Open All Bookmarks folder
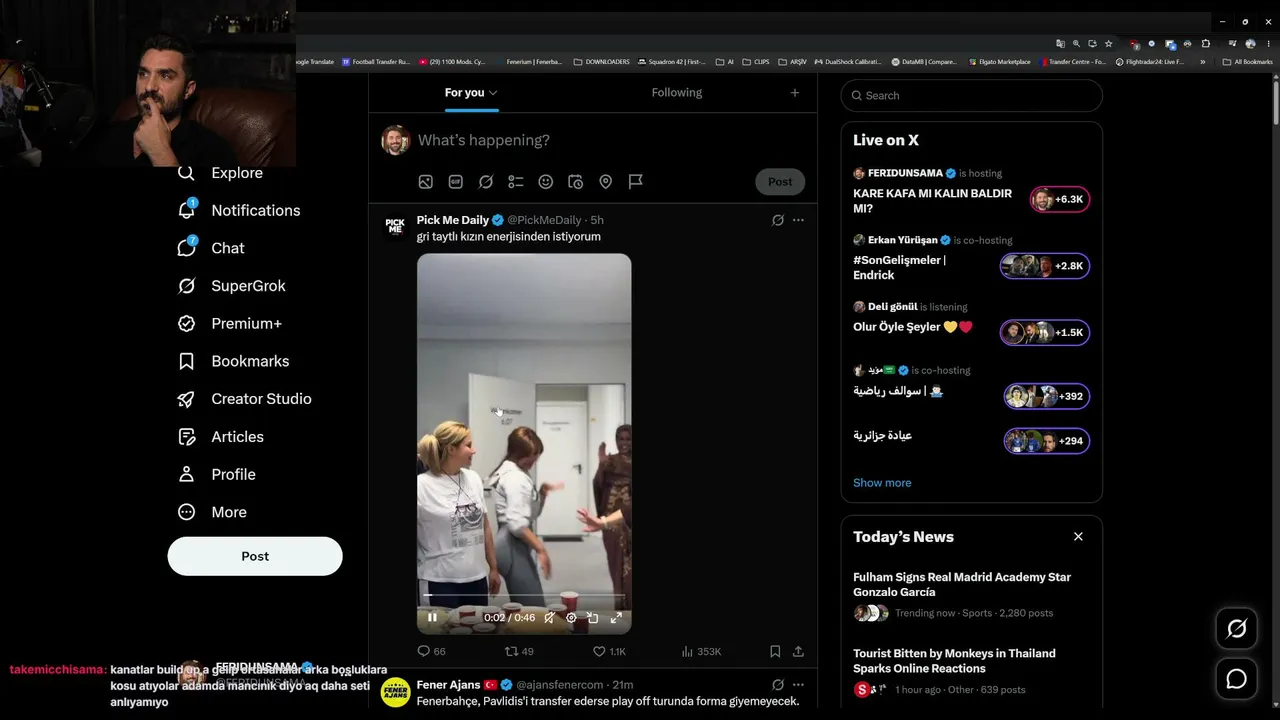Image resolution: width=1280 pixels, height=720 pixels. [x=1247, y=62]
